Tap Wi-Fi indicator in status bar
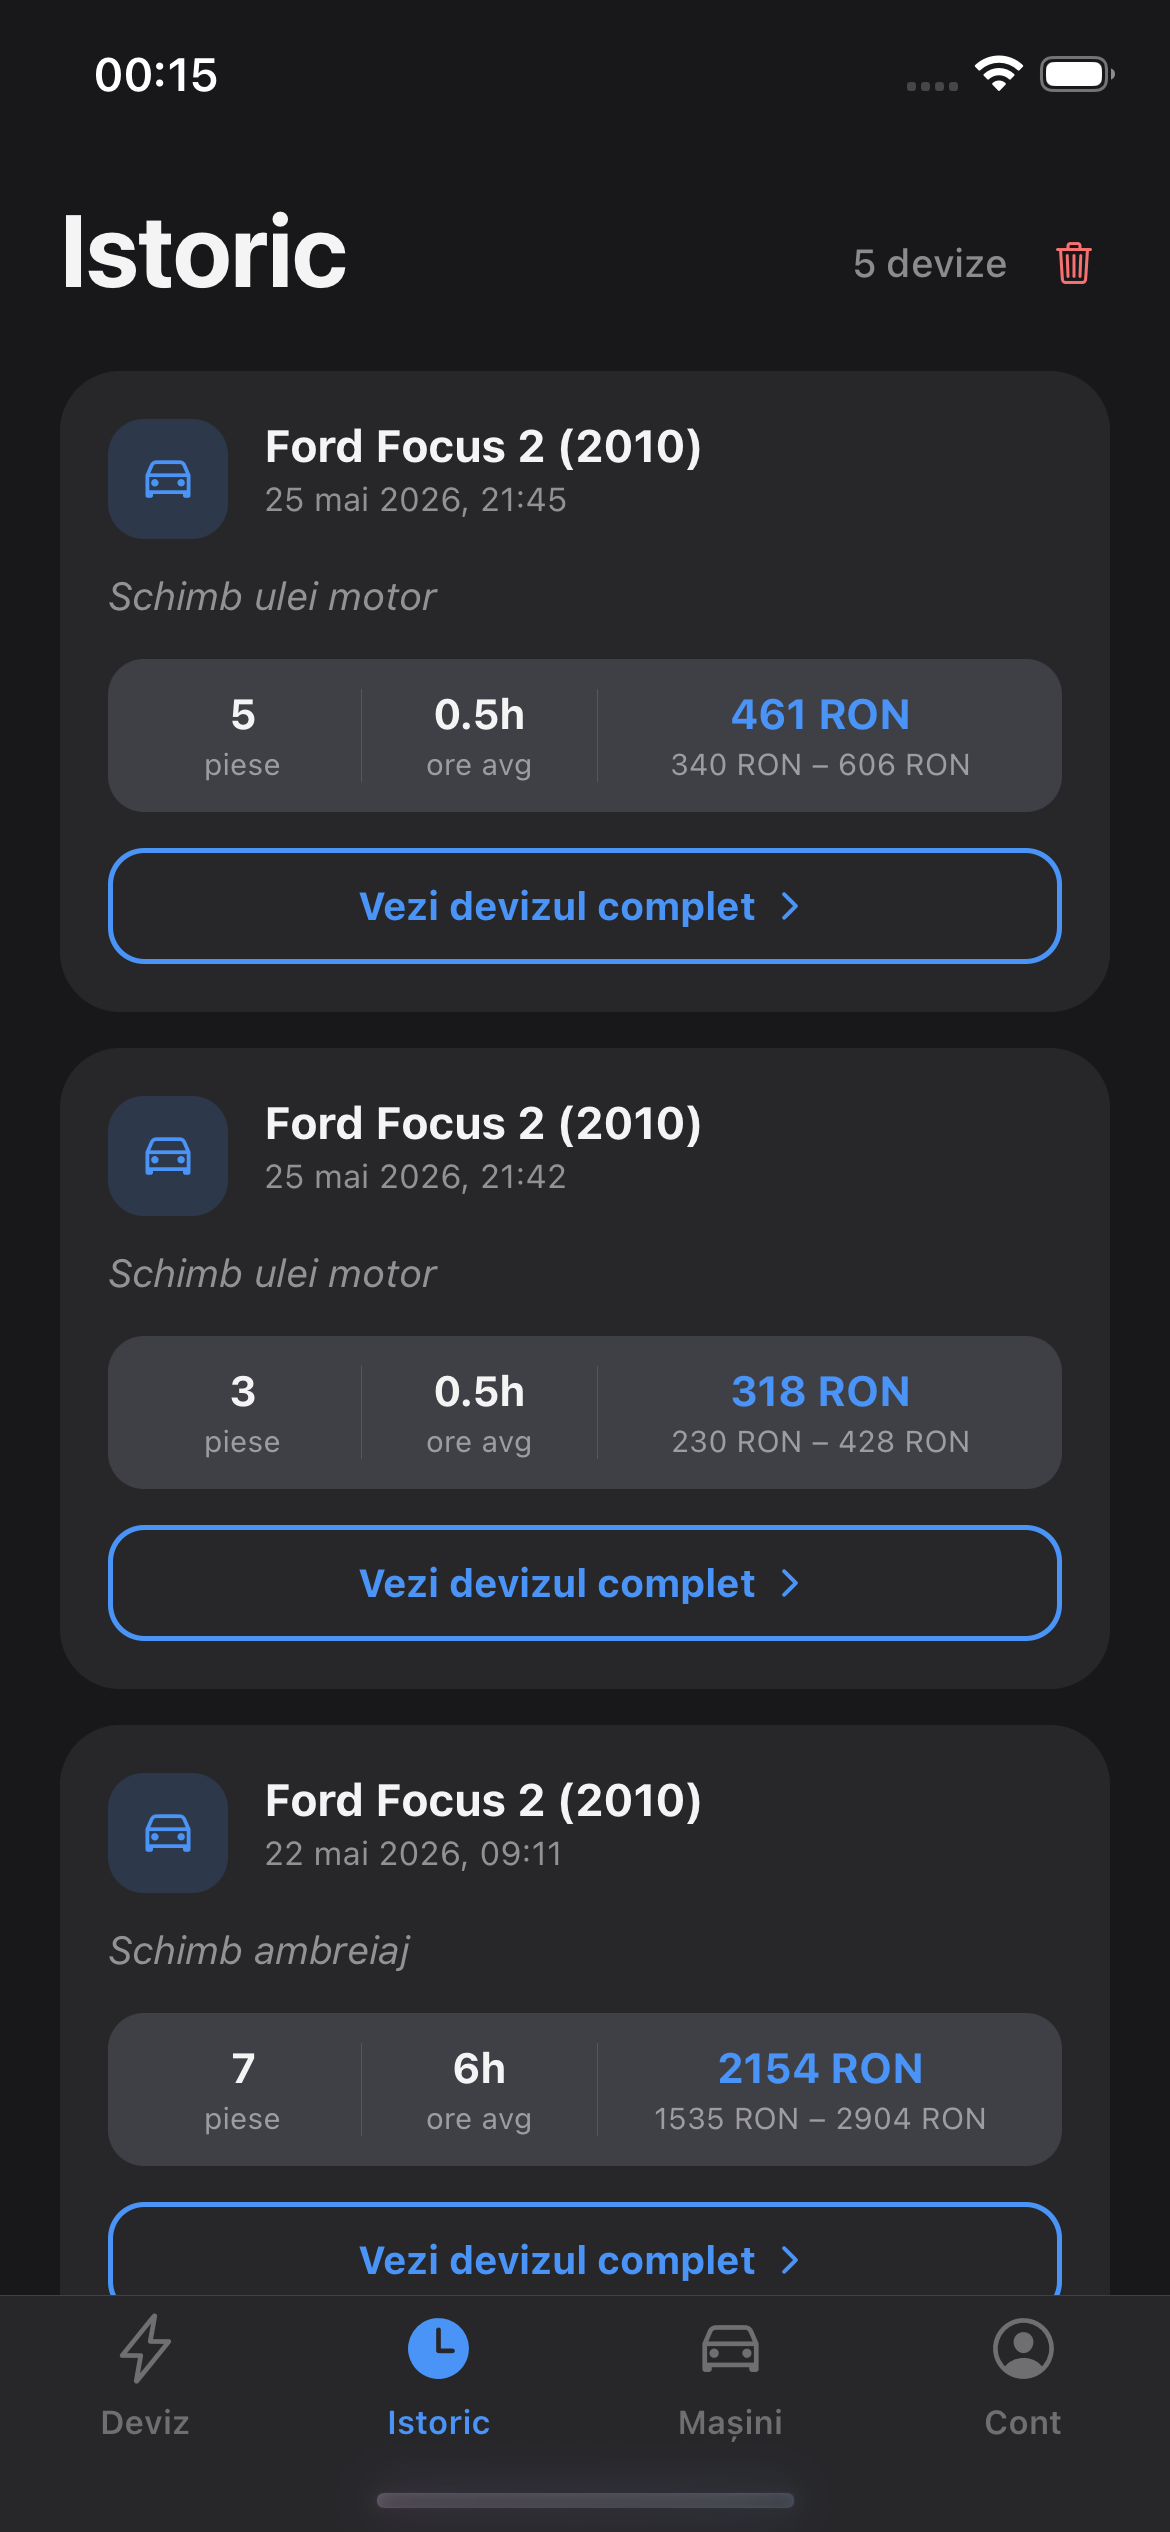The image size is (1170, 2532). coord(999,73)
